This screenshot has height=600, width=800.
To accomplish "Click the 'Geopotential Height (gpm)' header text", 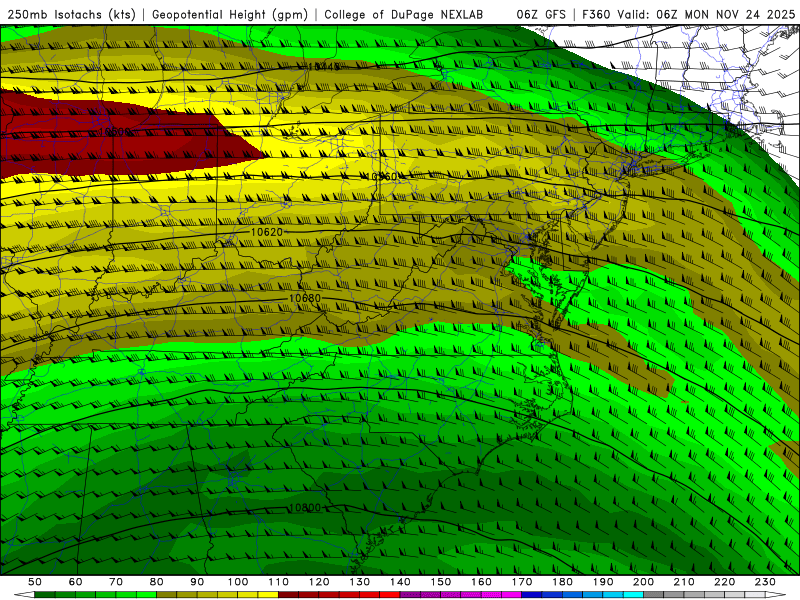I will click(x=230, y=15).
